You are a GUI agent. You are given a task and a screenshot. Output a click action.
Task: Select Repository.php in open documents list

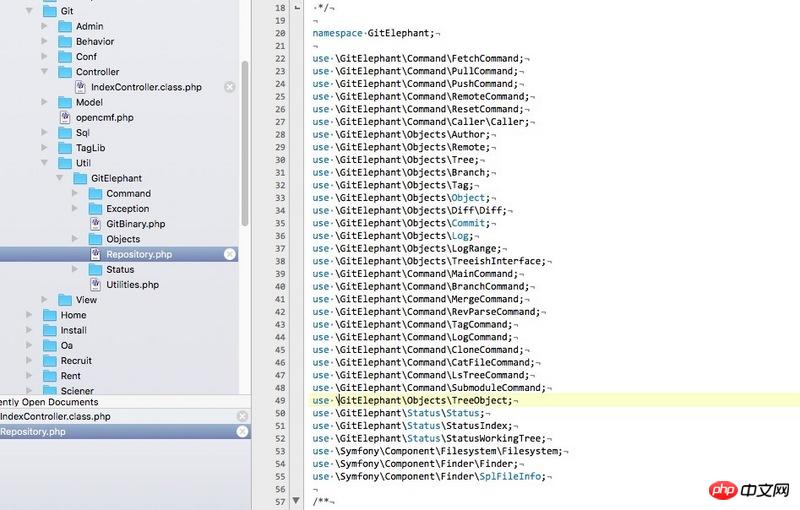click(x=33, y=431)
